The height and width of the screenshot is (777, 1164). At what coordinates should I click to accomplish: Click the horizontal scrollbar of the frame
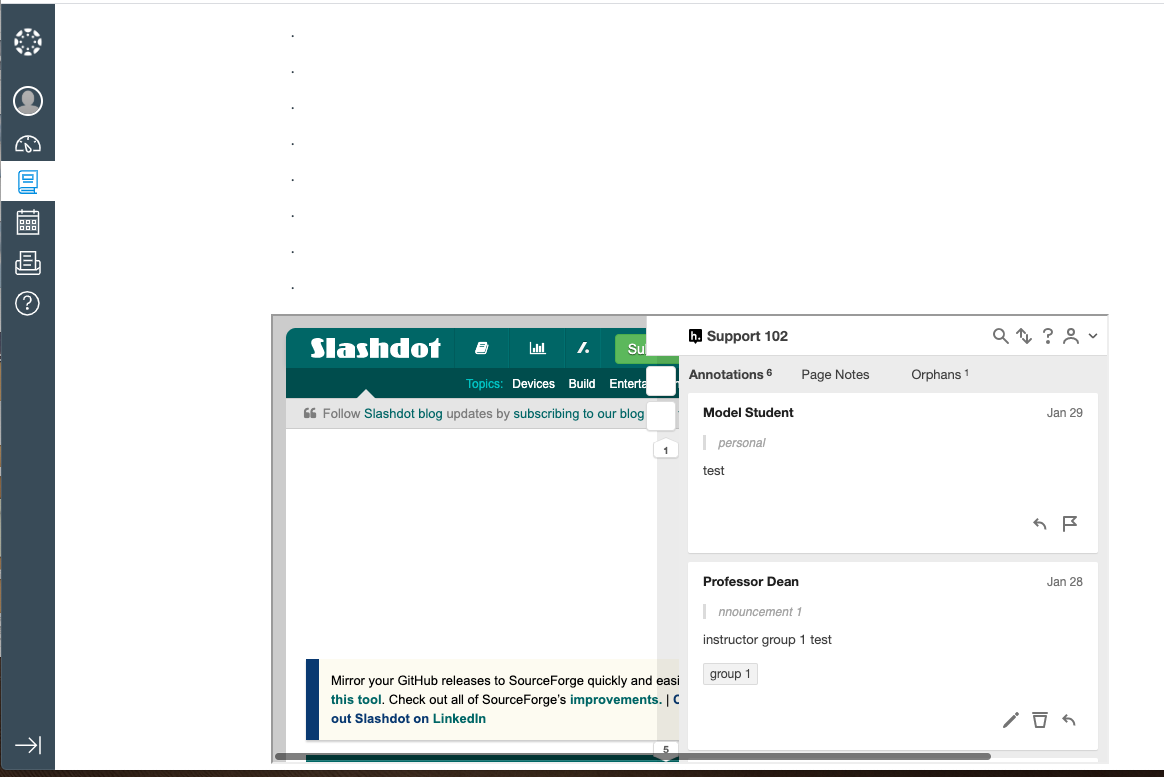(x=632, y=757)
